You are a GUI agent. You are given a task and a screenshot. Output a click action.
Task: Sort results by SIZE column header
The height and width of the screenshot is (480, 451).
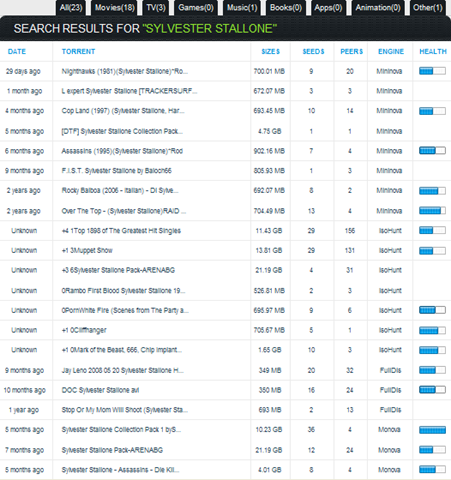pyautogui.click(x=270, y=52)
